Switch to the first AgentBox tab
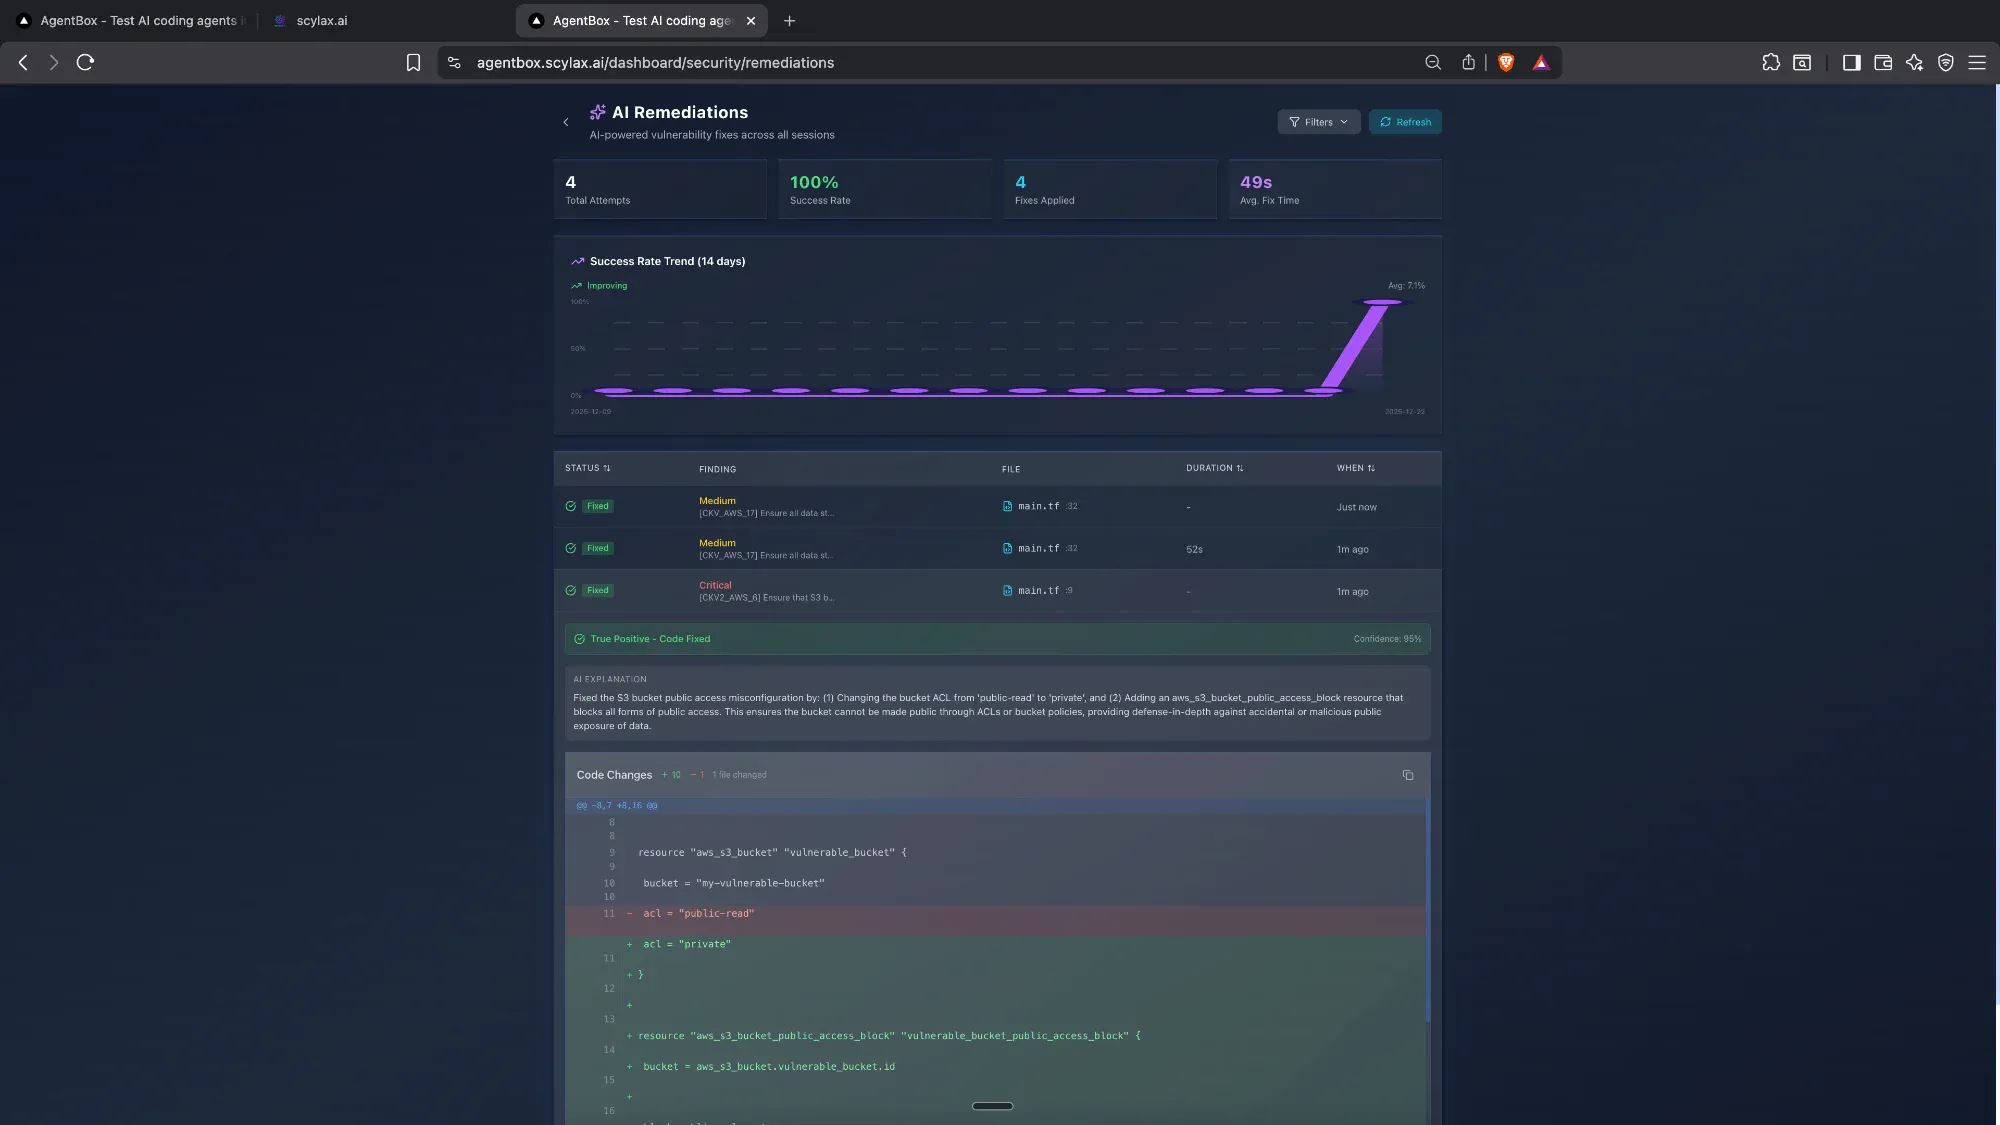 (x=138, y=20)
